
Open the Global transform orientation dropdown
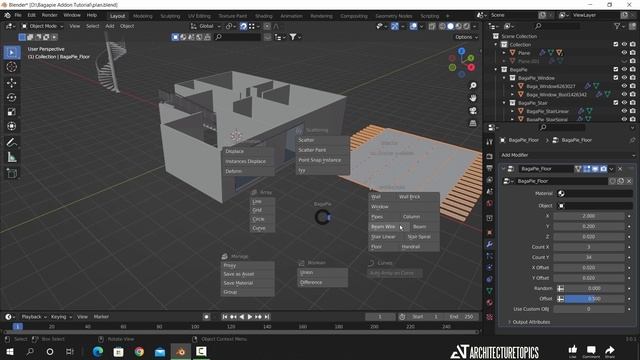[205, 26]
